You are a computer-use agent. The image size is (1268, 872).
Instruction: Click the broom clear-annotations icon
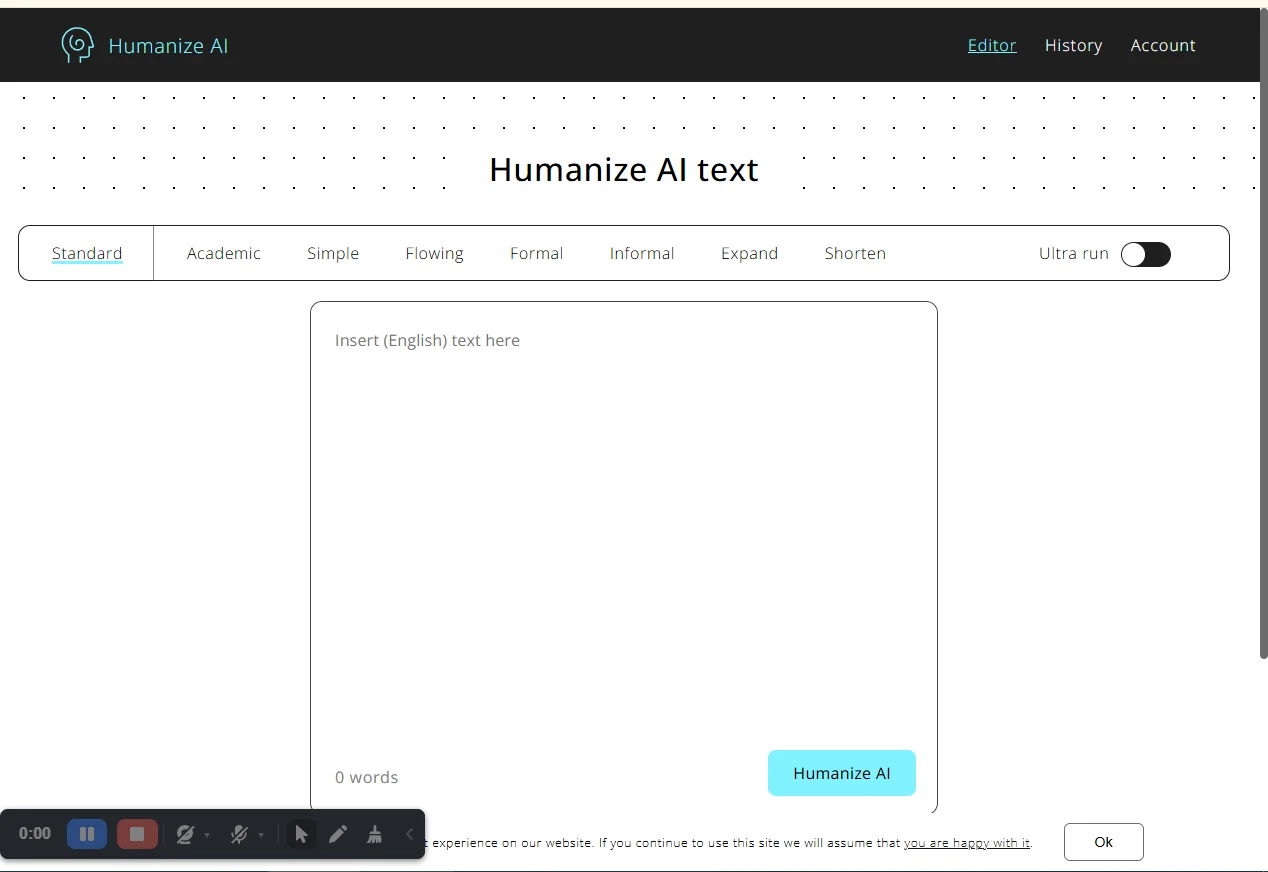pyautogui.click(x=374, y=834)
